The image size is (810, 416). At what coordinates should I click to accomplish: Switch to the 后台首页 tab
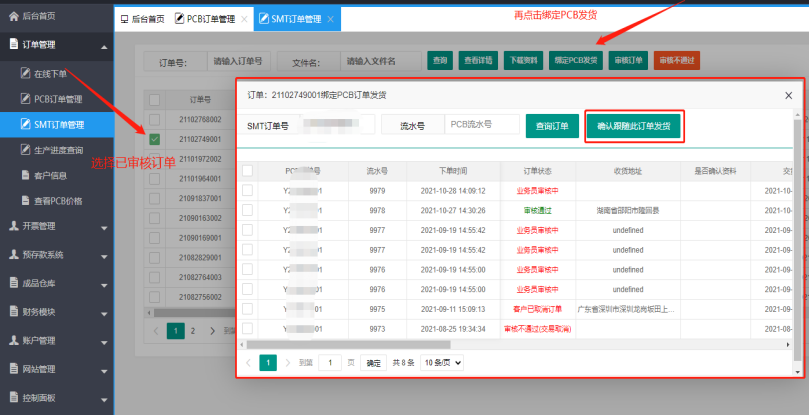(x=140, y=19)
